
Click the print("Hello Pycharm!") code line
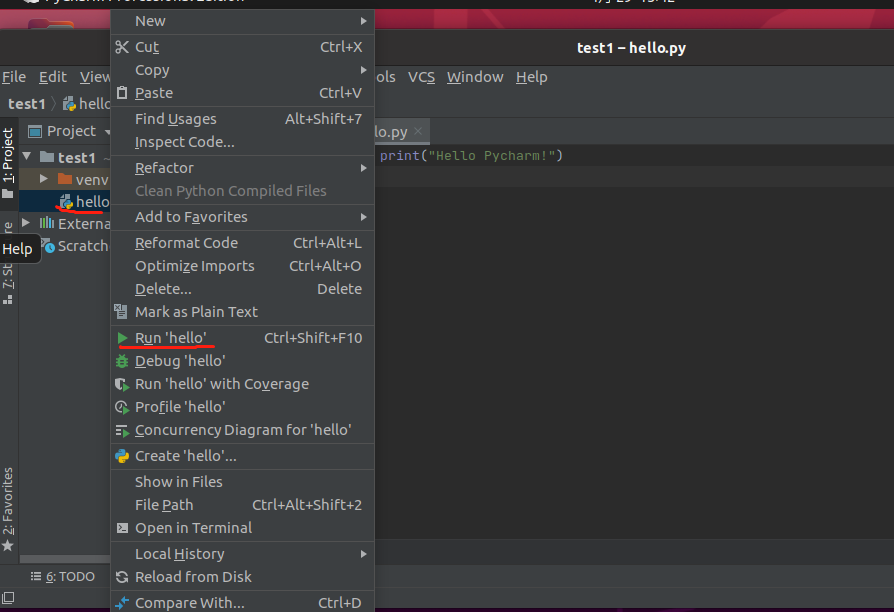(471, 156)
